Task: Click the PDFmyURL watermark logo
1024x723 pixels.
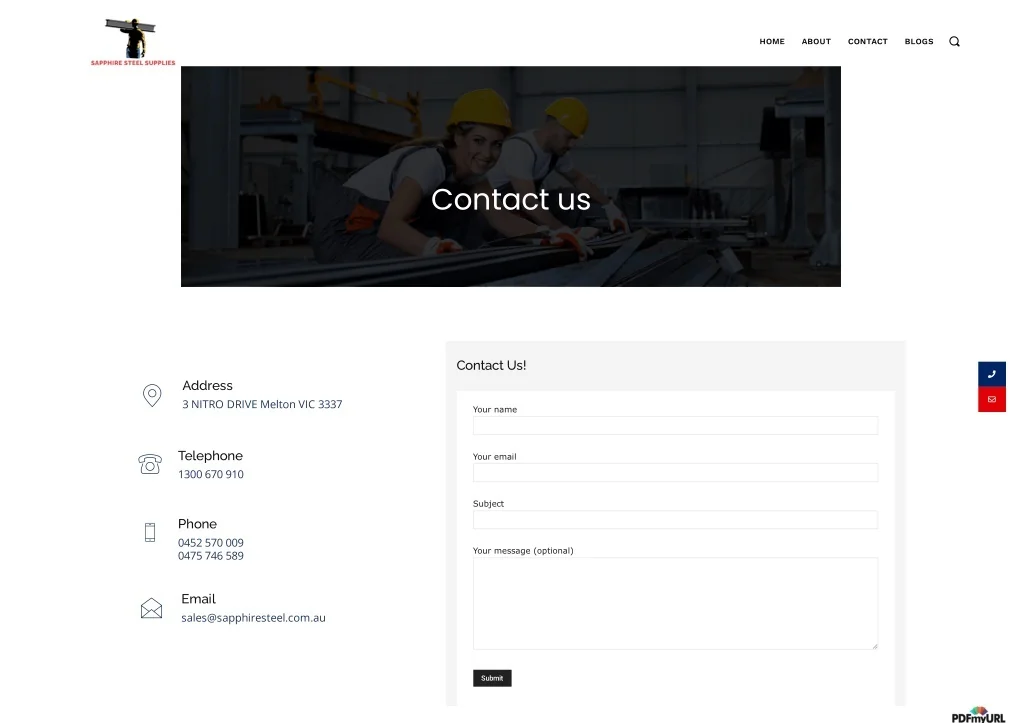Action: pyautogui.click(x=978, y=714)
